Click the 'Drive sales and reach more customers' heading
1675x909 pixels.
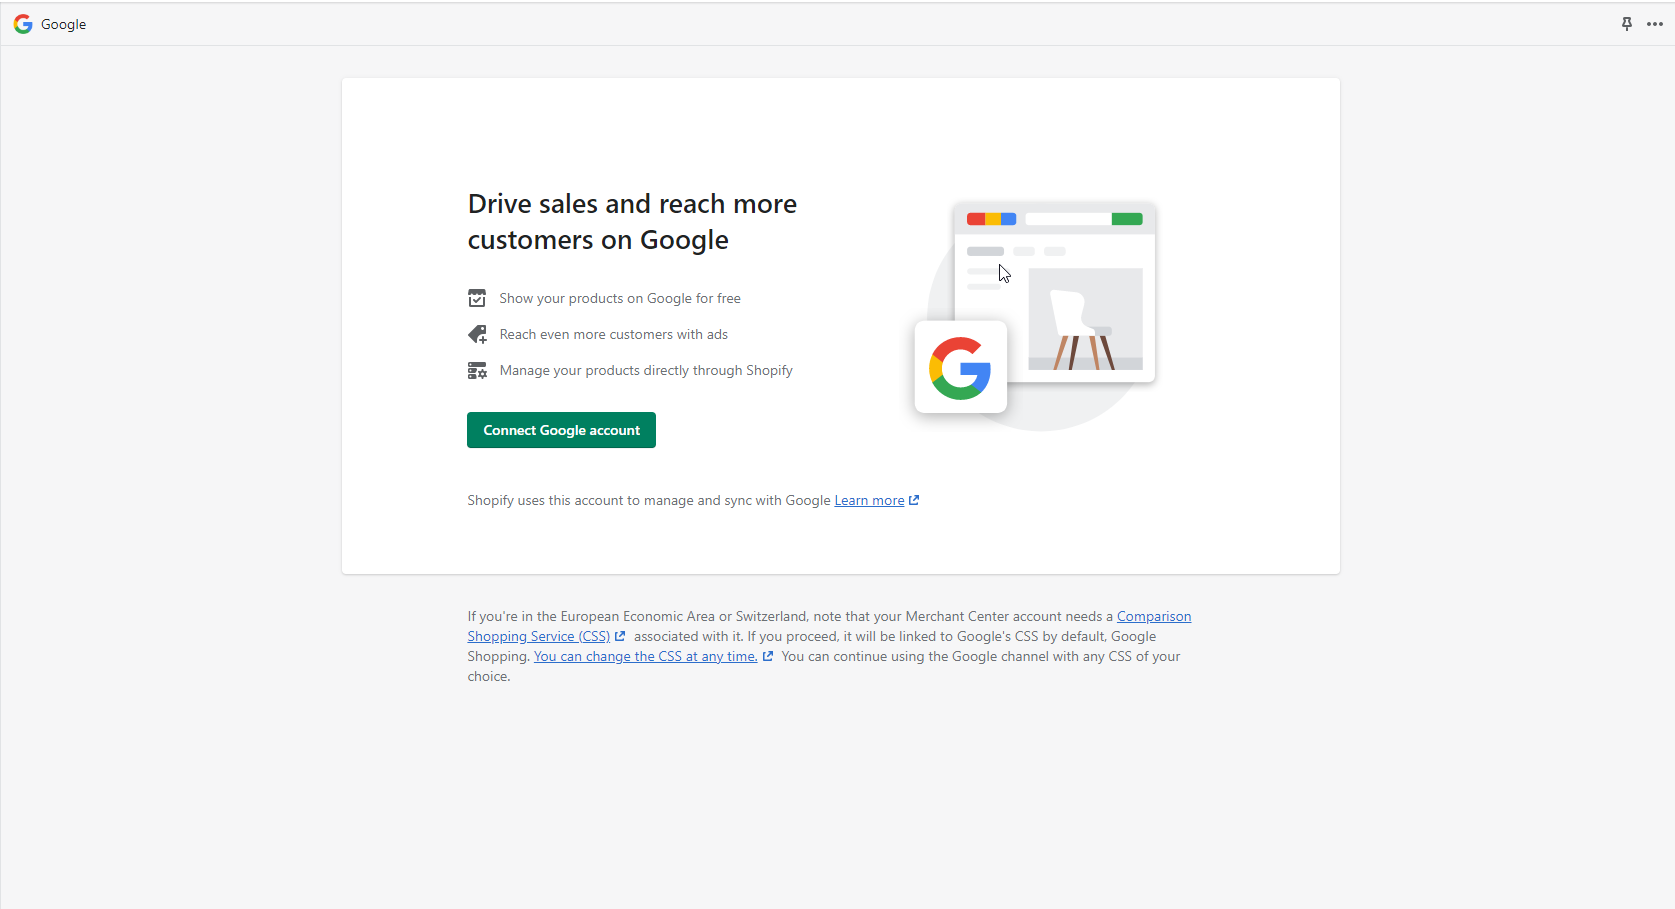coord(632,222)
